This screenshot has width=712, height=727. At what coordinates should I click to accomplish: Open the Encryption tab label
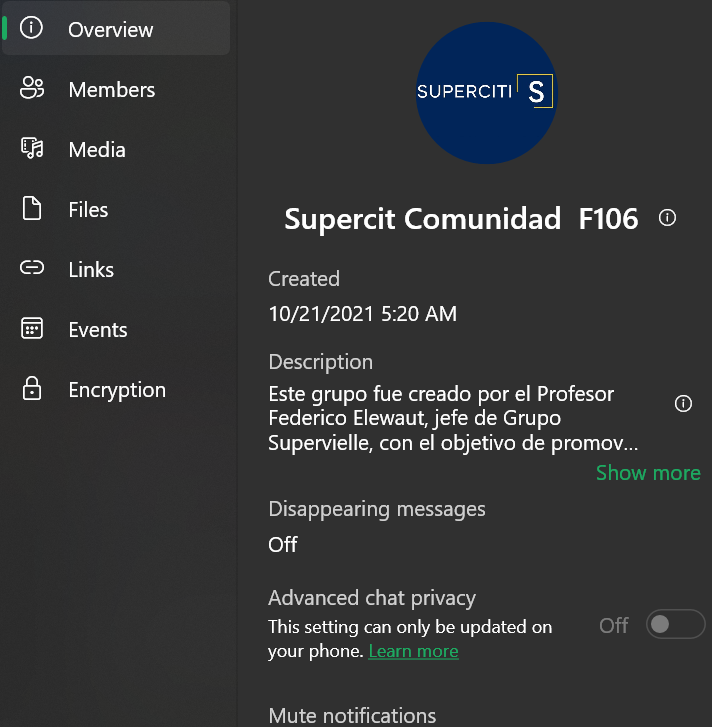[117, 390]
